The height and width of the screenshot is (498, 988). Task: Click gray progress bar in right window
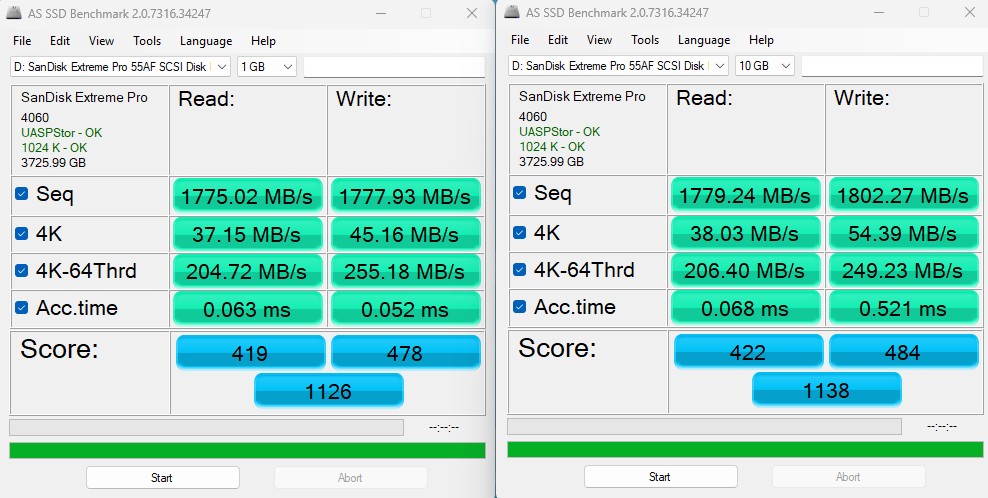pos(704,426)
